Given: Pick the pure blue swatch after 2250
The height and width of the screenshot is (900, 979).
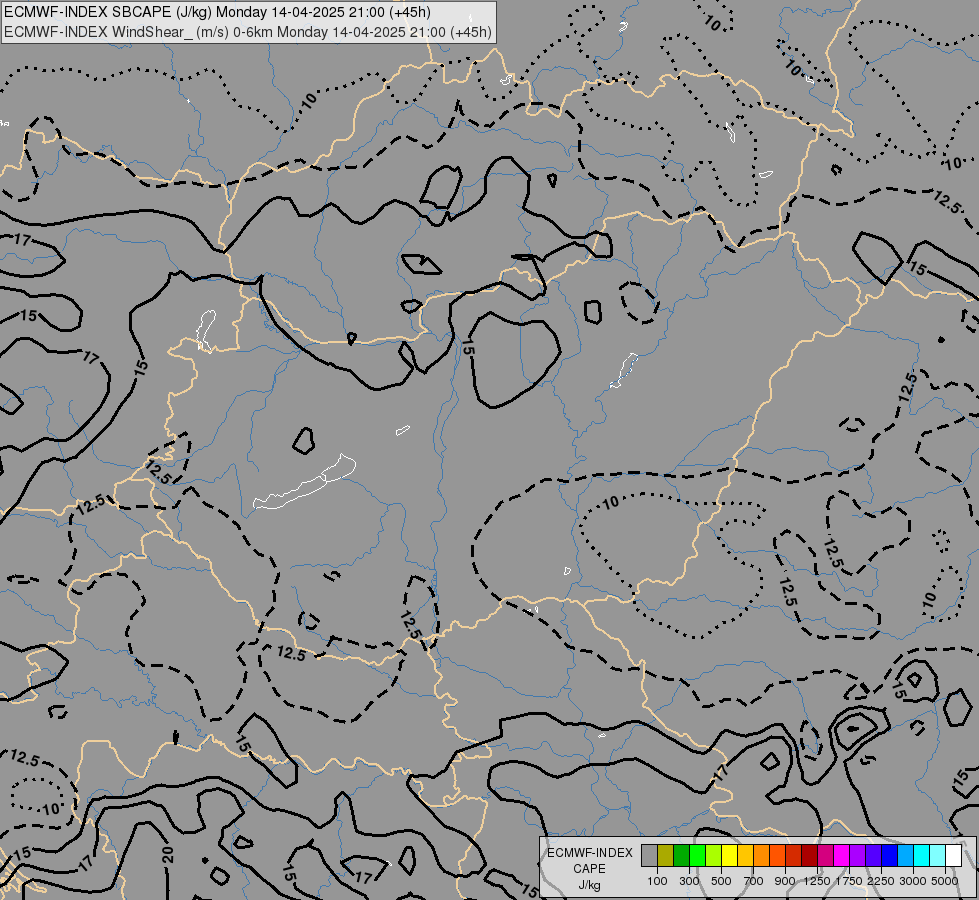Looking at the screenshot, I should (889, 856).
